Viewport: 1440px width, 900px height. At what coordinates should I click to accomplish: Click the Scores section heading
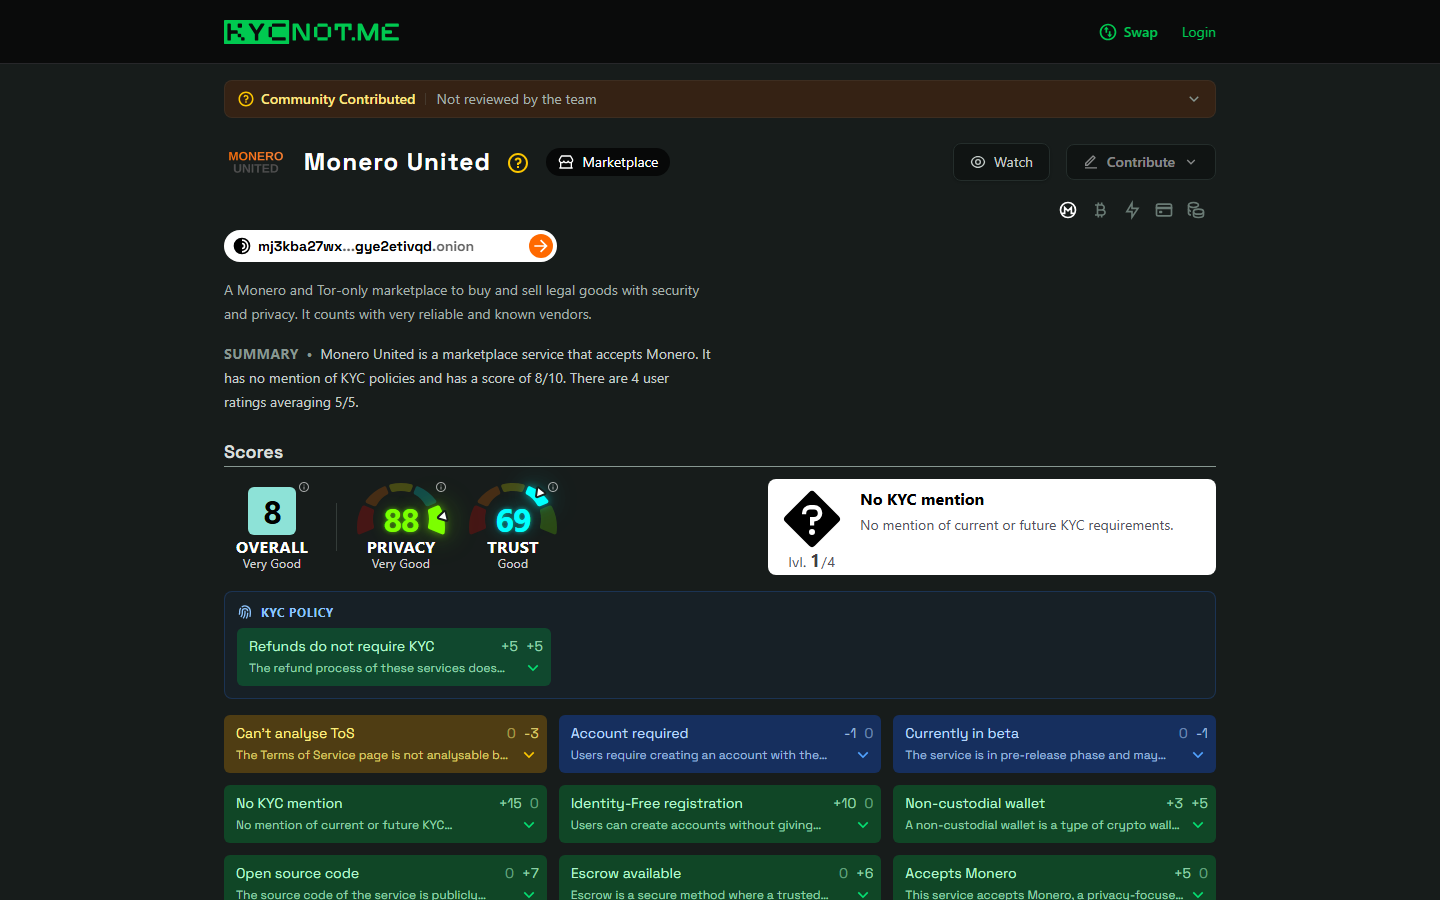pos(253,452)
